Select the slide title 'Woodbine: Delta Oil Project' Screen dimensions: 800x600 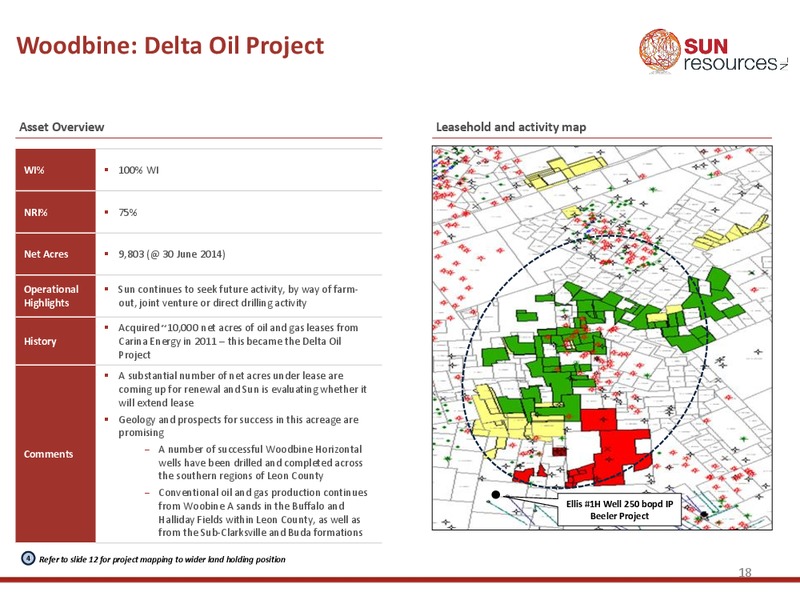click(x=170, y=45)
